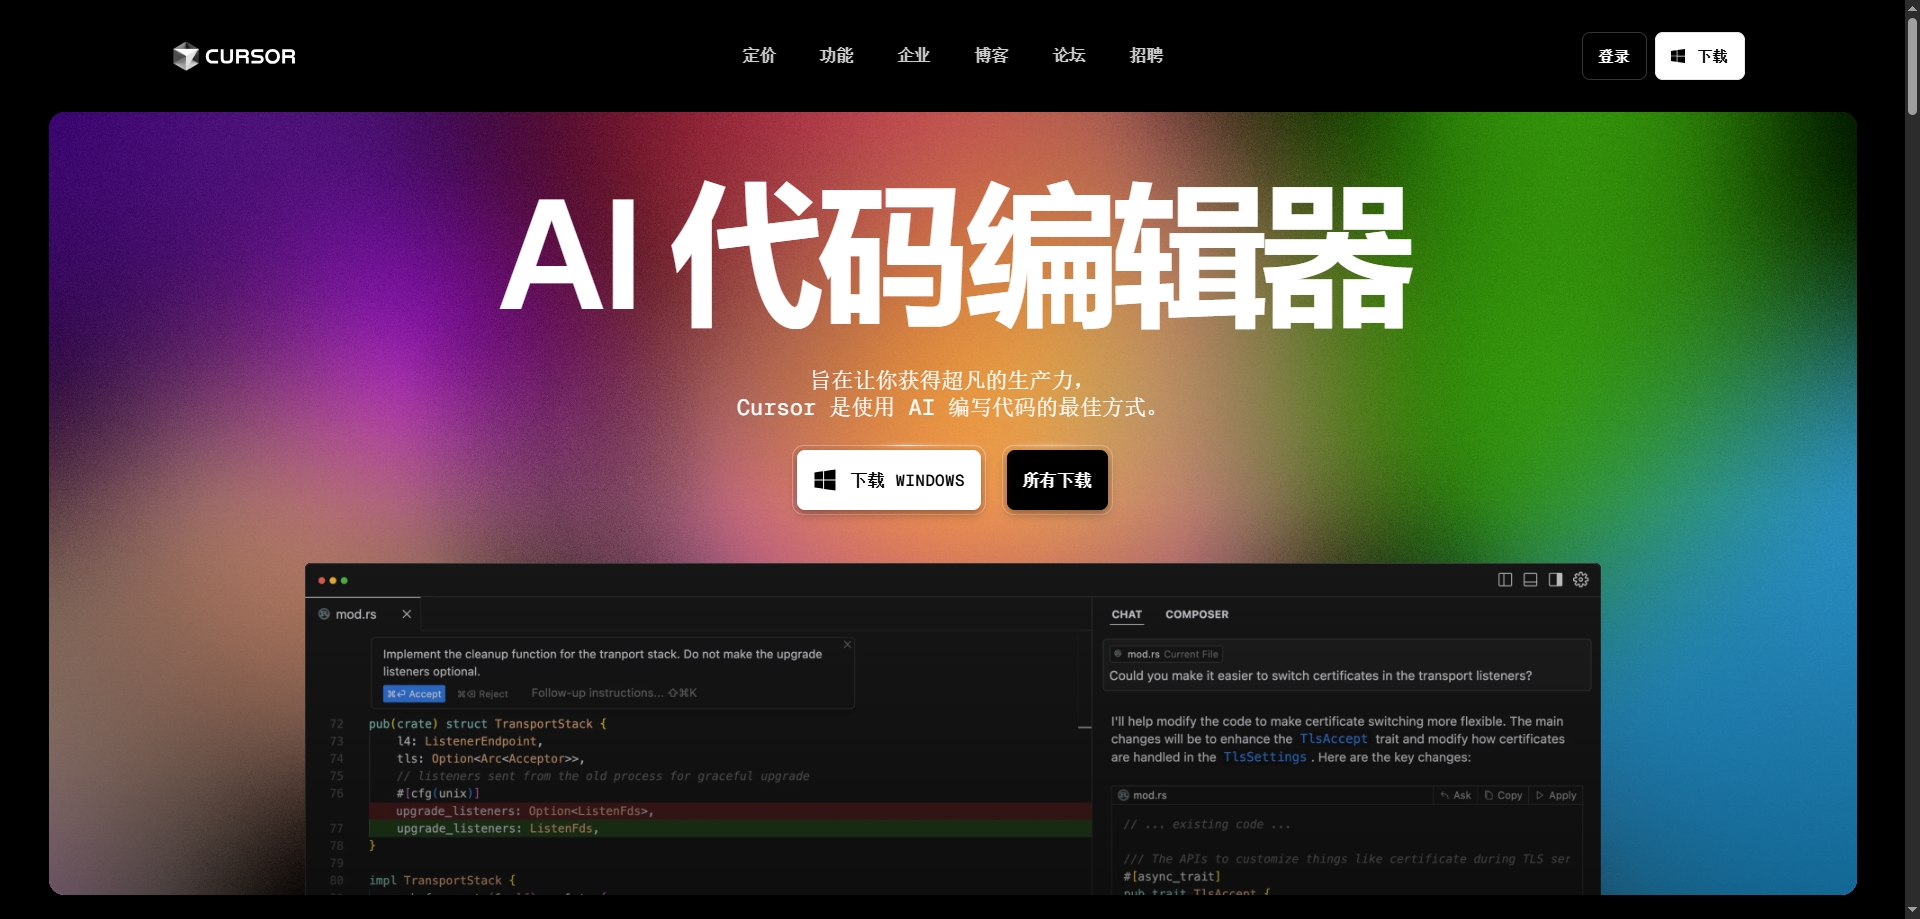Toggle the right sidebar layout icon
Image resolution: width=1920 pixels, height=919 pixels.
[x=1555, y=580]
